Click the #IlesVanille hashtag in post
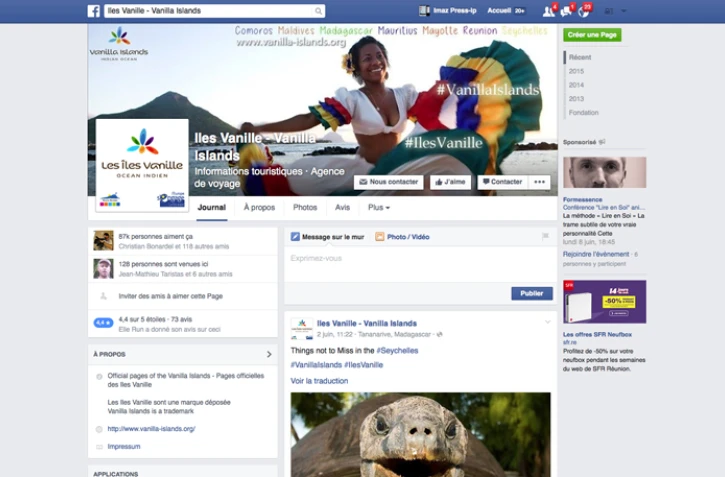 point(363,365)
